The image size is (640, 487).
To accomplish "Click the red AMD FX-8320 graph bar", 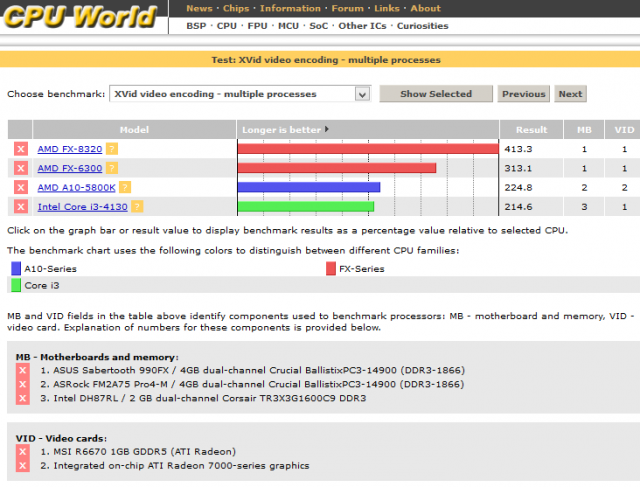I will [368, 149].
